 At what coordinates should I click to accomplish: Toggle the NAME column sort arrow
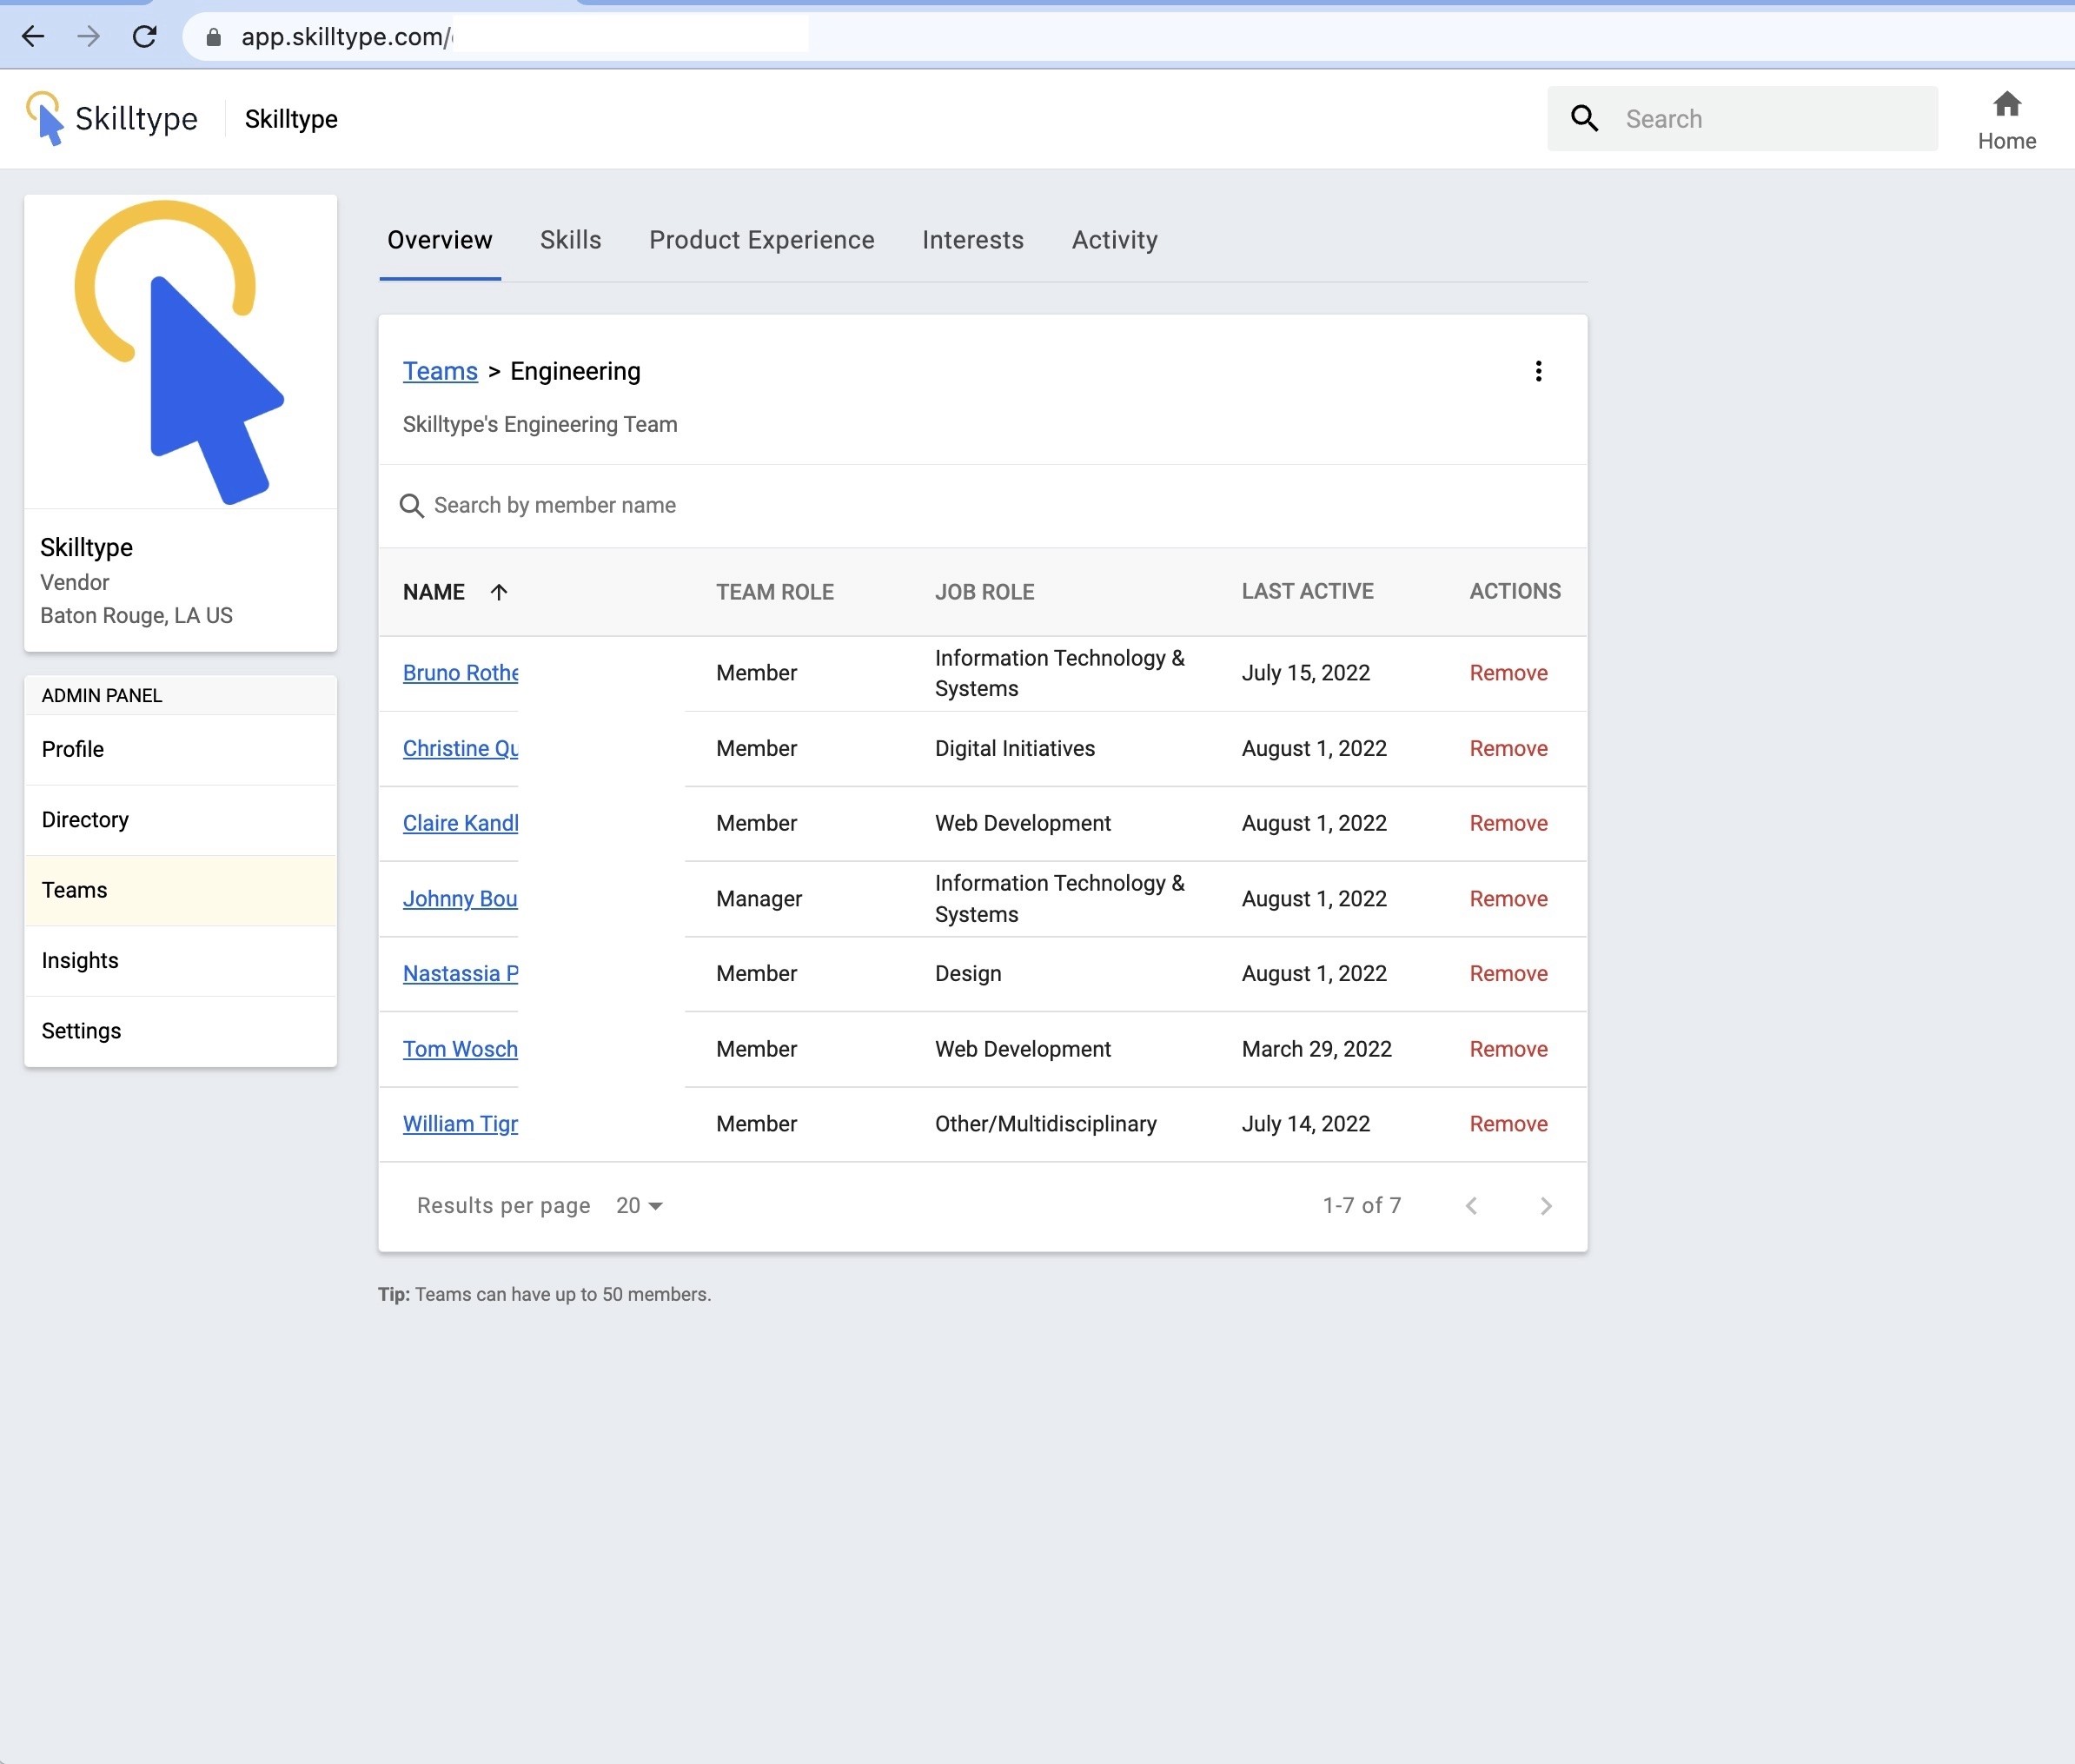click(499, 592)
